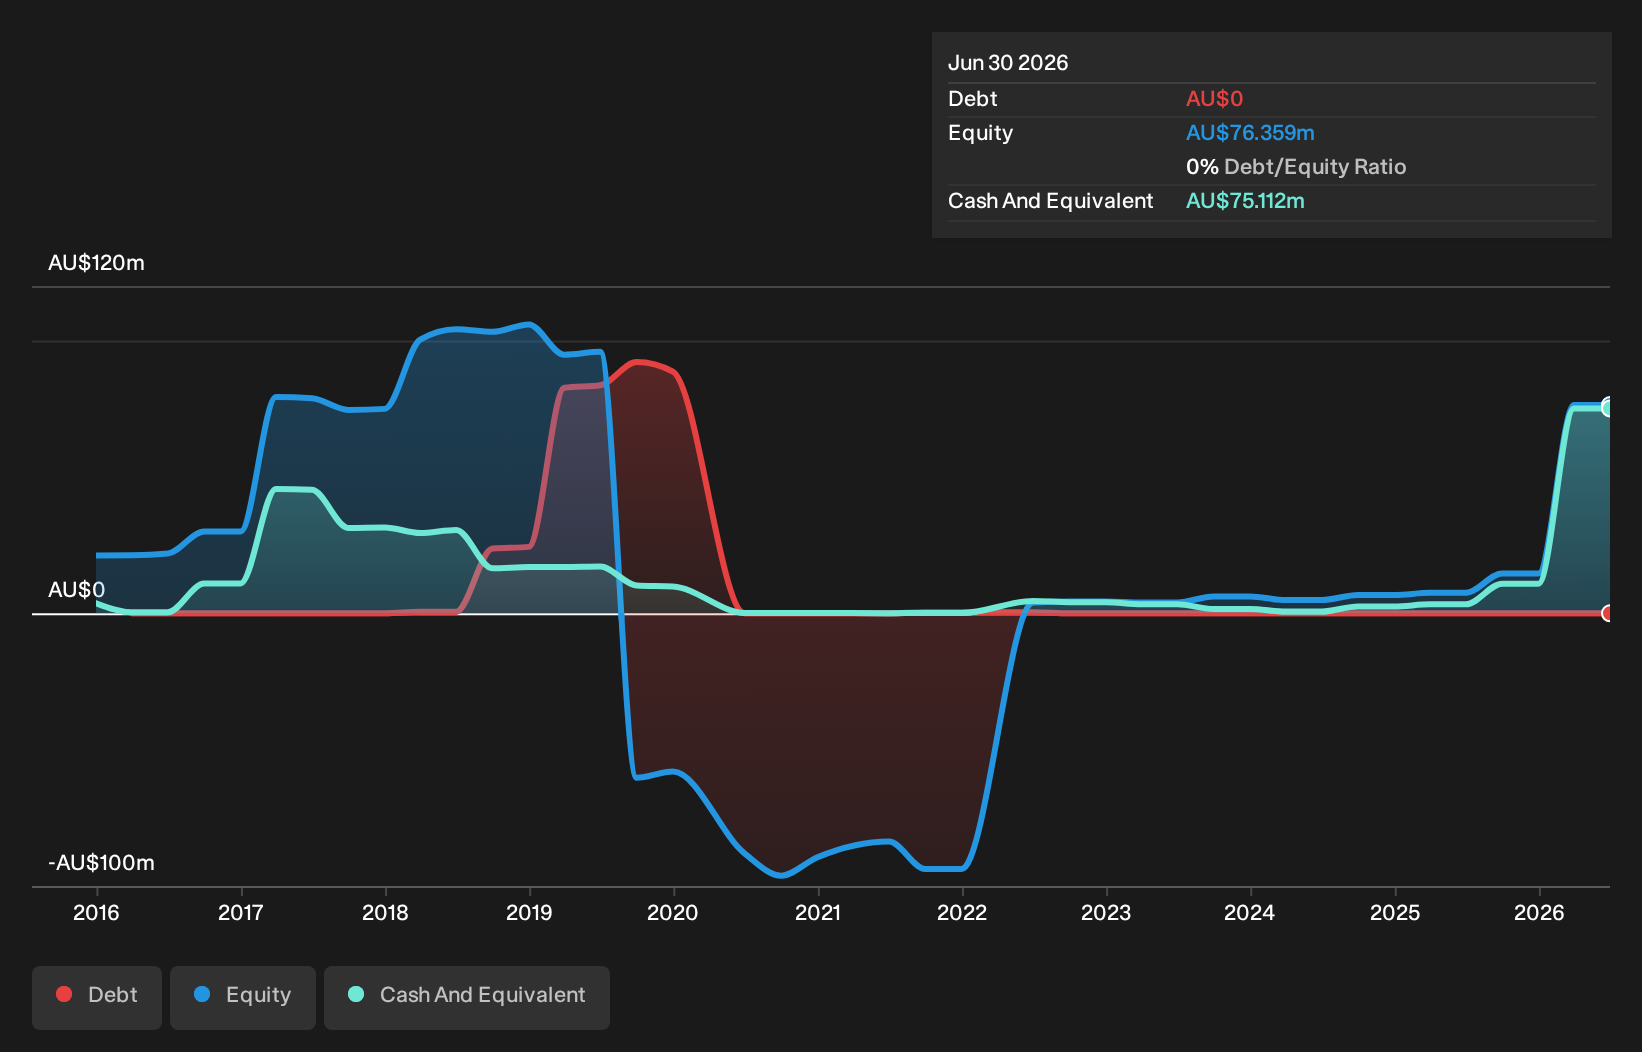Click the red AU$0 debt value in tooltip

coord(1214,99)
